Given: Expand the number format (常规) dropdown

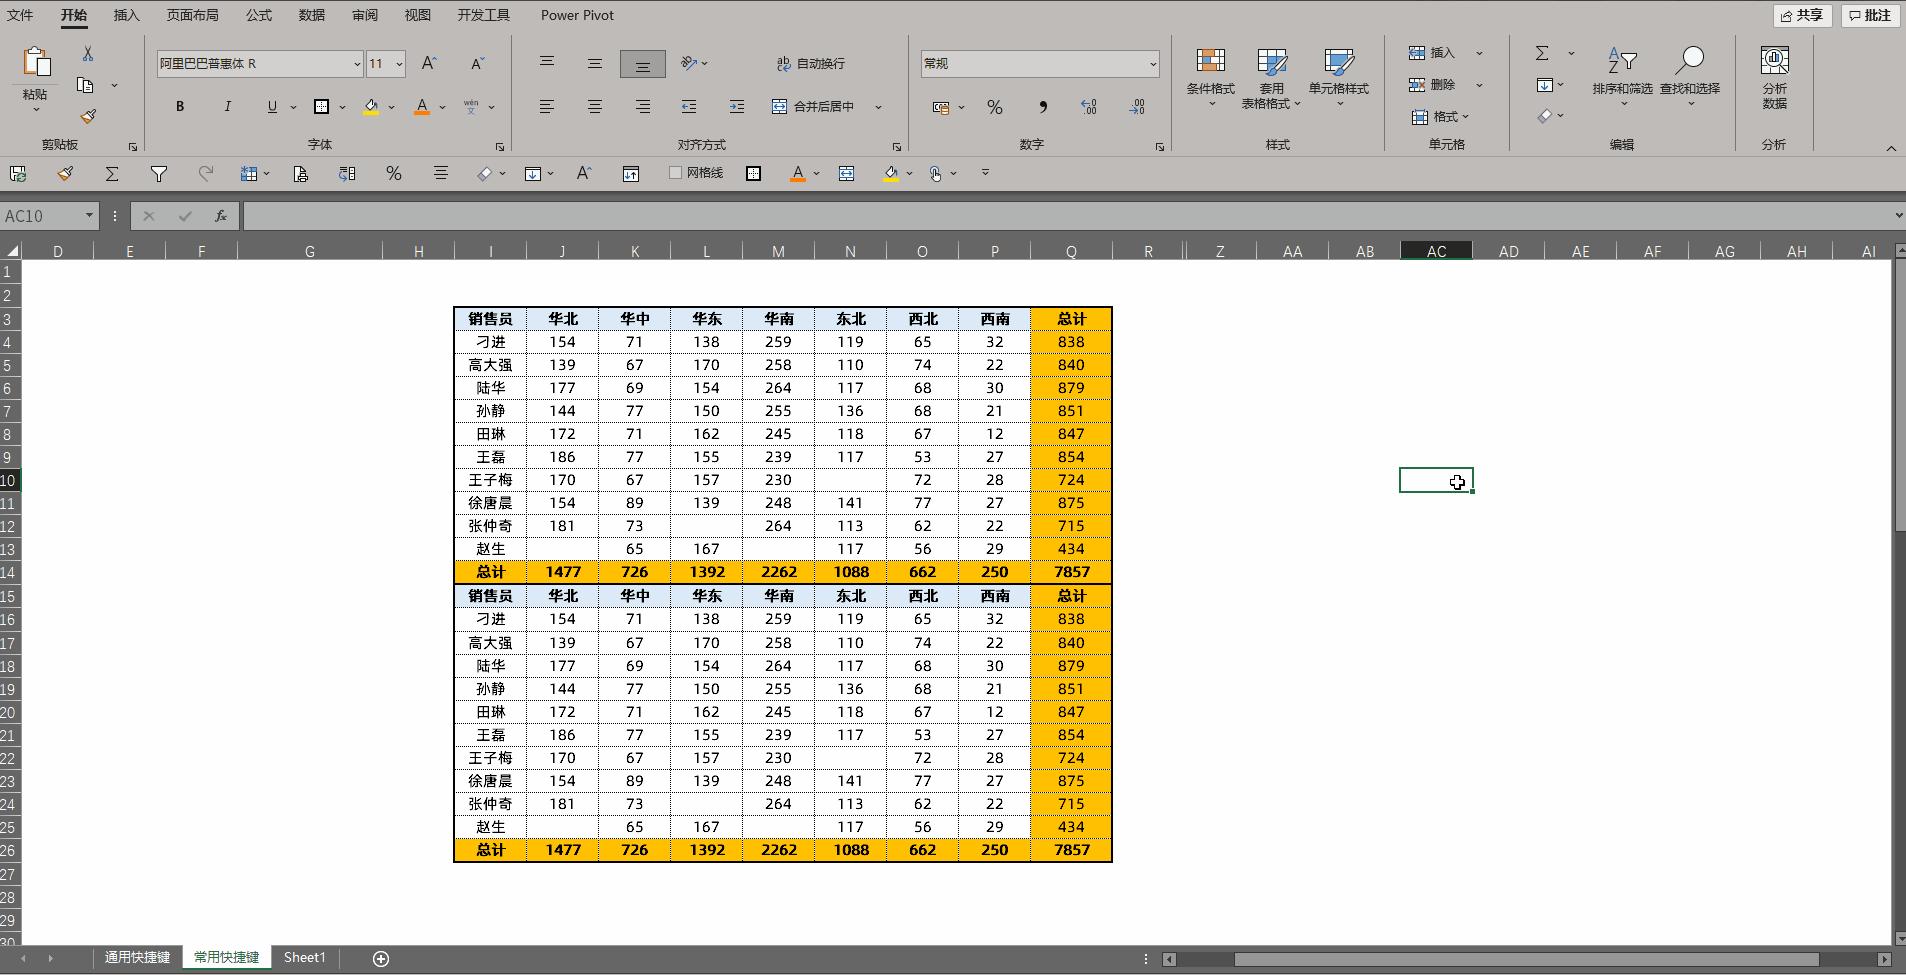Looking at the screenshot, I should coord(1152,64).
